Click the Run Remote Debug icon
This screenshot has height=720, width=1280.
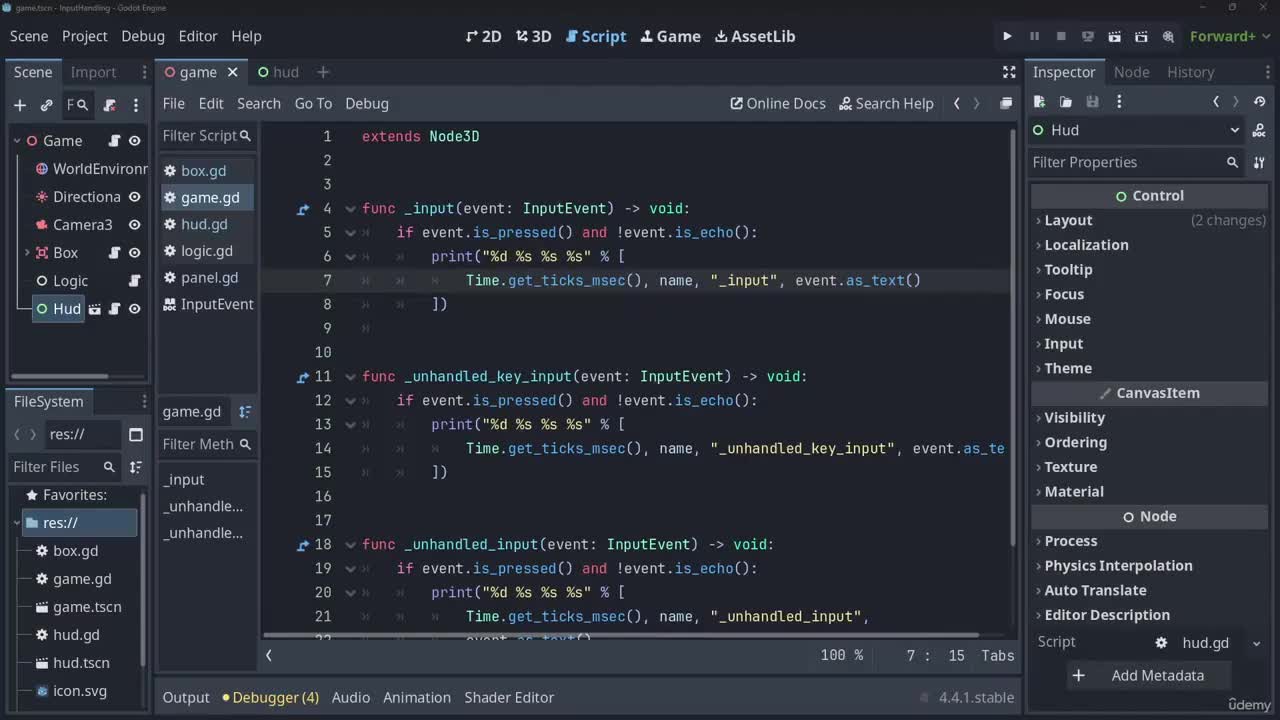1088,36
